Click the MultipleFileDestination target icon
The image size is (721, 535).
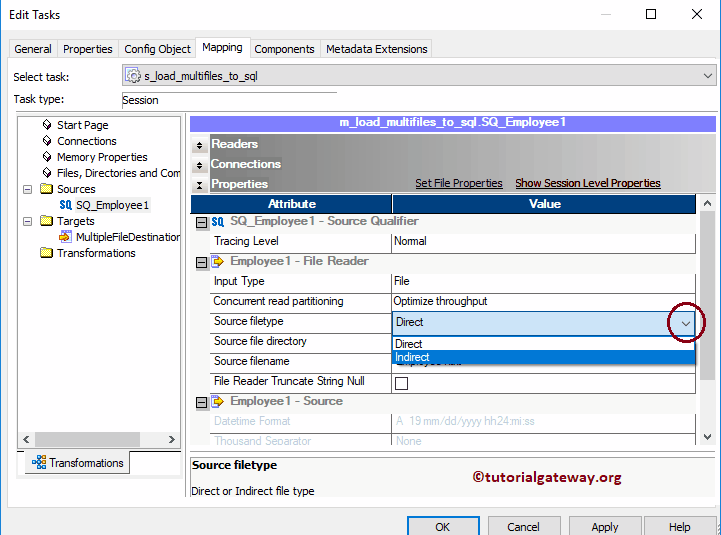point(65,237)
